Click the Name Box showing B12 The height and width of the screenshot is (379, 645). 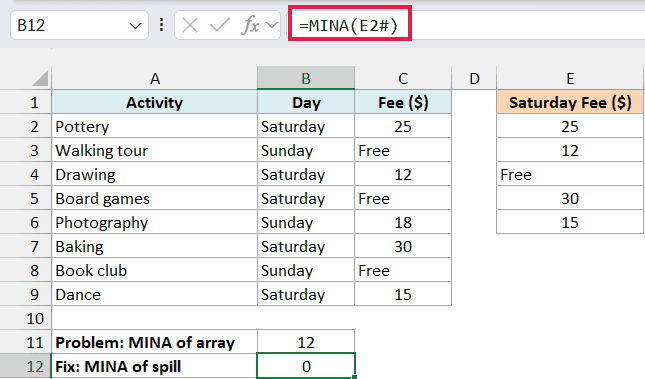coord(79,26)
